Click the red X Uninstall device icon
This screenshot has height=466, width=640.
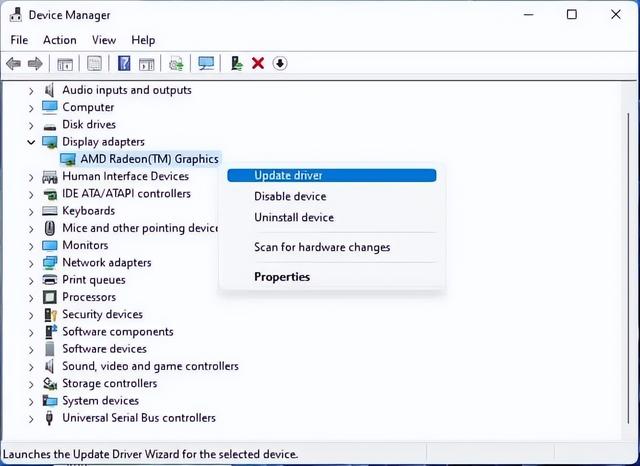coord(258,64)
